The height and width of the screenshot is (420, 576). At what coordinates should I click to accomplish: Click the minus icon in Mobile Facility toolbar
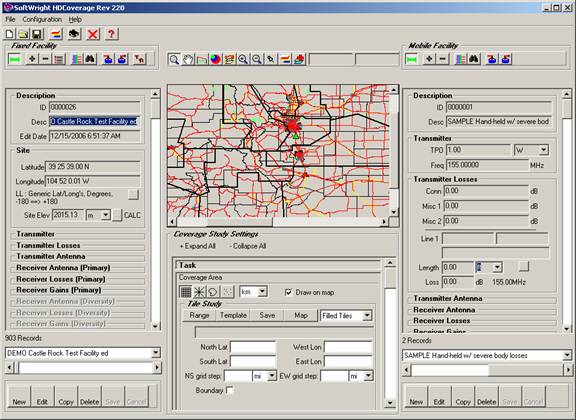443,59
